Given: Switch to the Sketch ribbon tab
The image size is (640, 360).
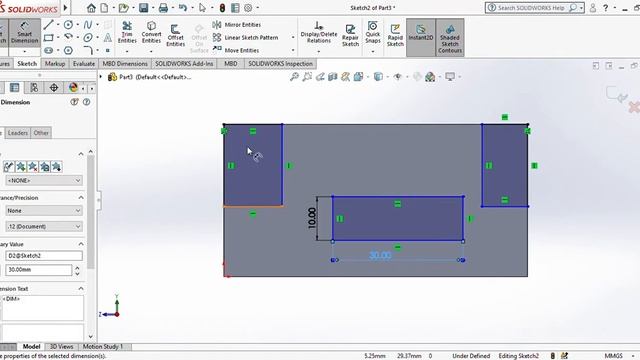Looking at the screenshot, I should tap(27, 64).
